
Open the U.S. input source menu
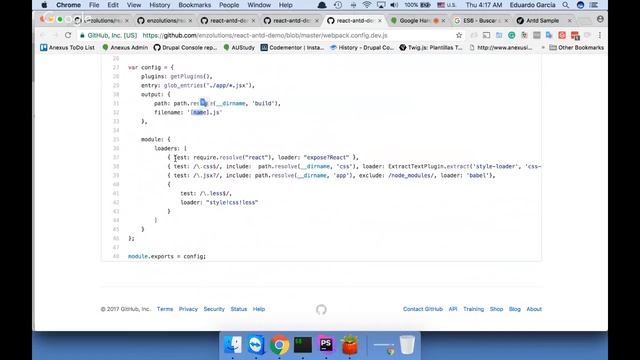point(446,5)
